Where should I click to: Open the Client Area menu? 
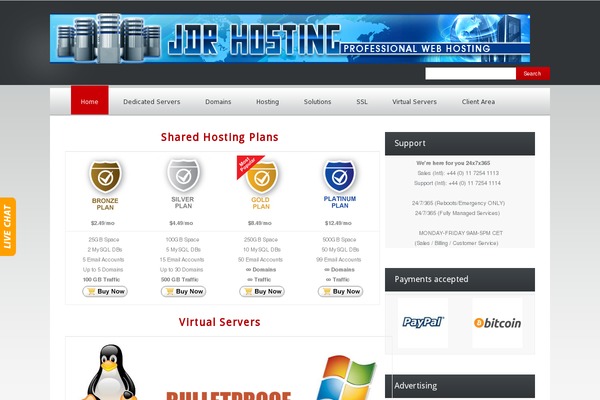(478, 102)
